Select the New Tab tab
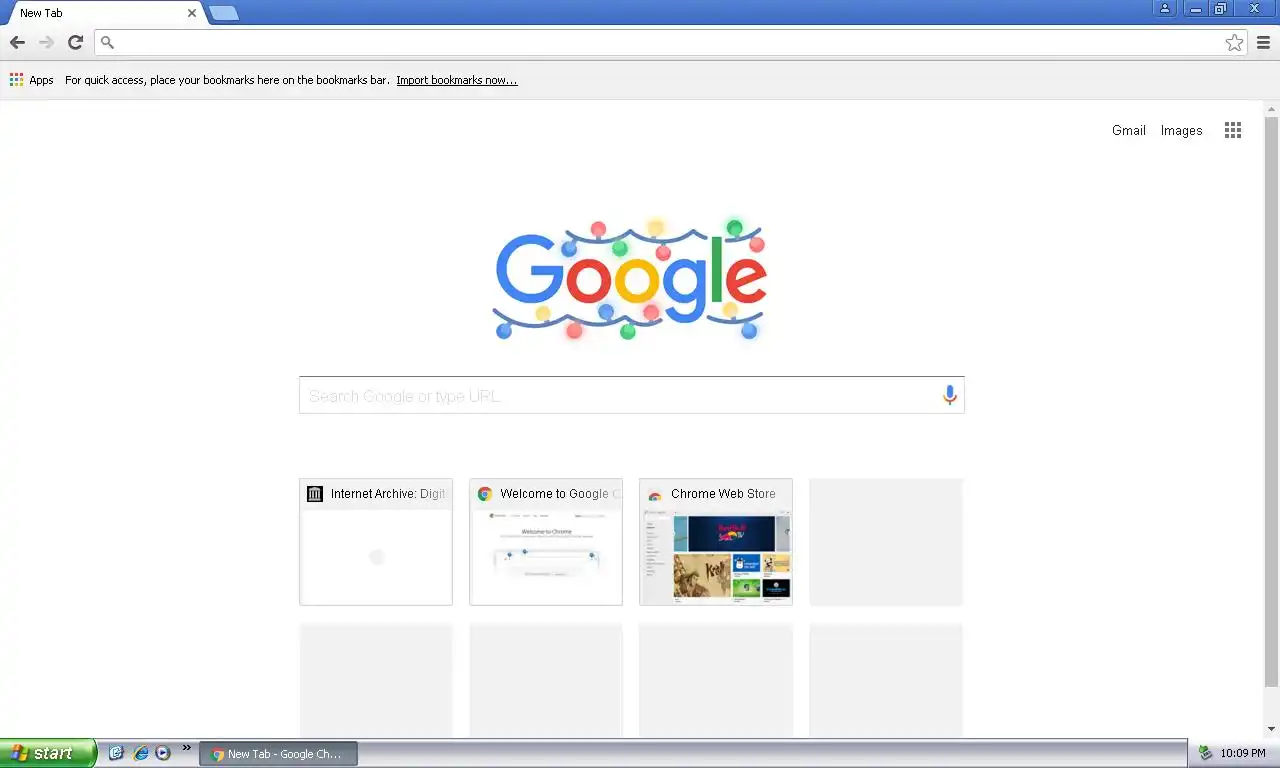1280x768 pixels. click(x=104, y=13)
